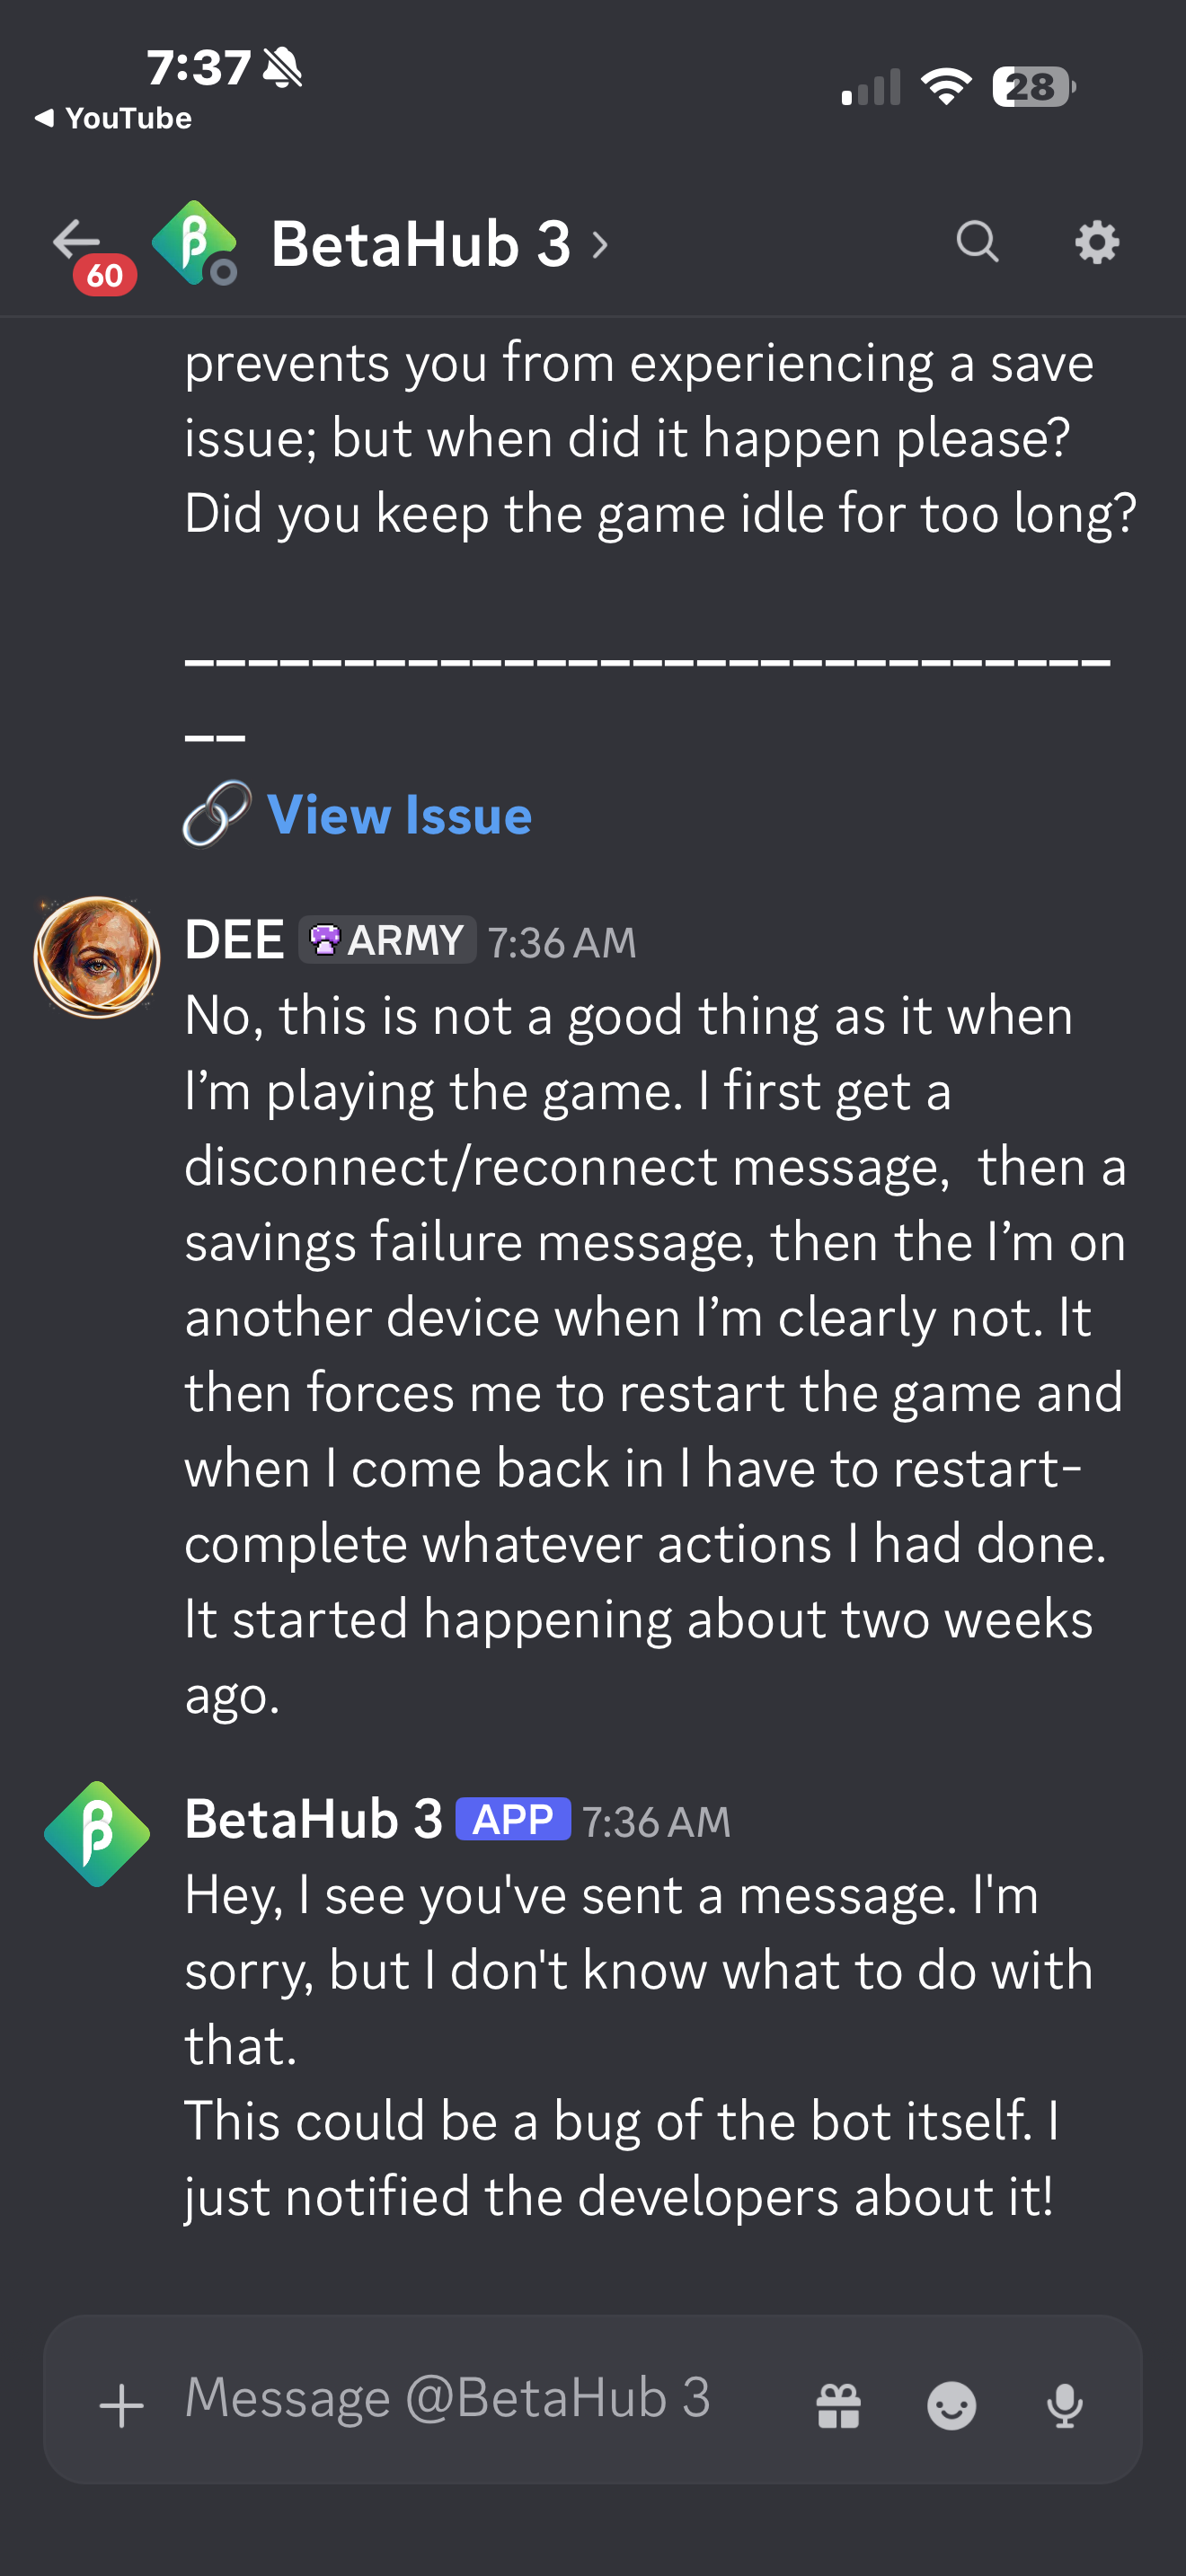The image size is (1186, 2576).
Task: Tap the plus attachment icon
Action: [x=122, y=2405]
